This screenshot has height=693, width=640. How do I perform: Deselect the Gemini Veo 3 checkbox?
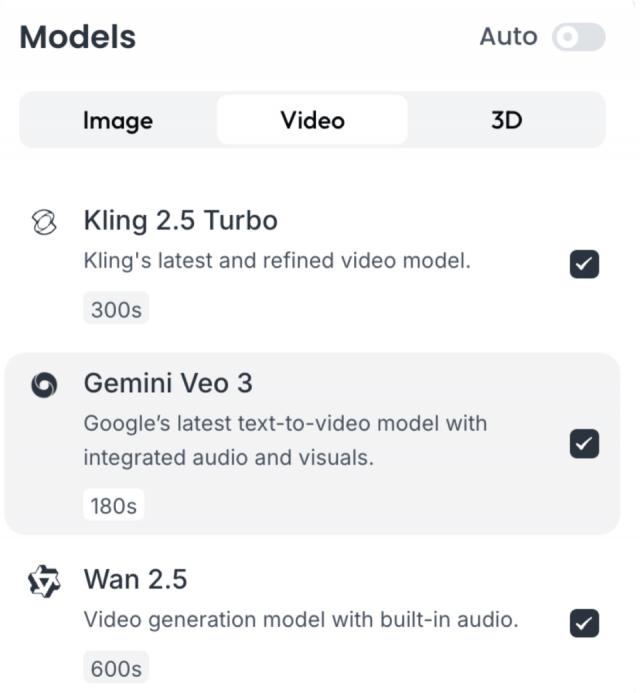pos(584,443)
